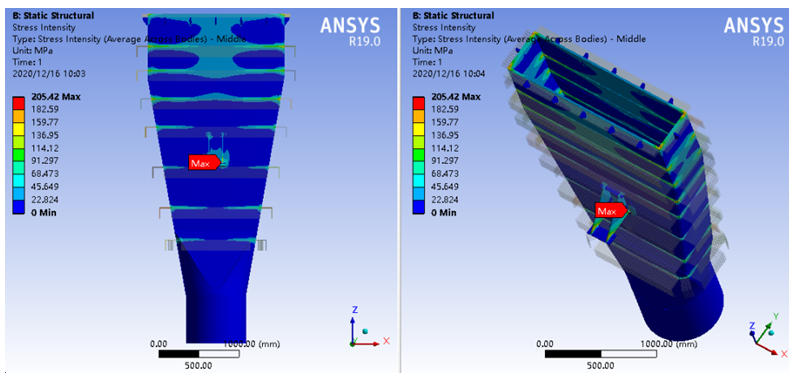This screenshot has height=387, width=796.
Task: Click '500.00' ruler label in right view
Action: pos(601,366)
